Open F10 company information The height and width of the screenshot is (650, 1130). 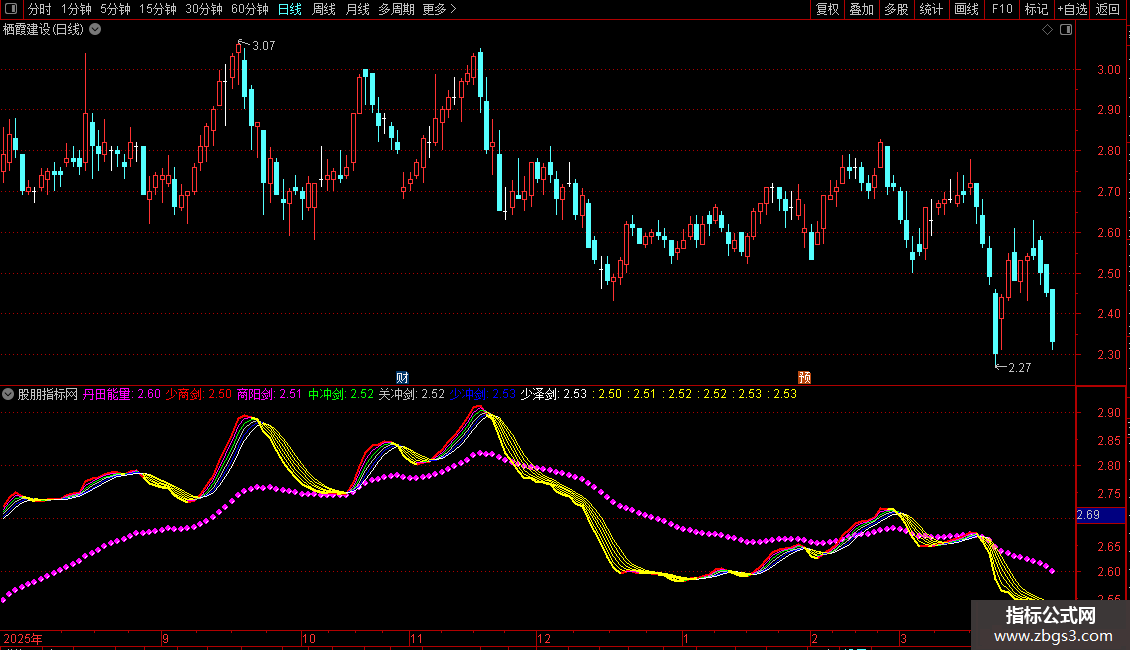(1001, 10)
